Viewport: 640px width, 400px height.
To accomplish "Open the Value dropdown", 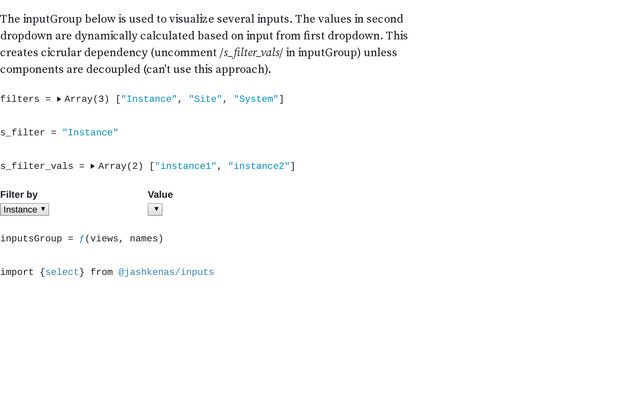I will [155, 210].
